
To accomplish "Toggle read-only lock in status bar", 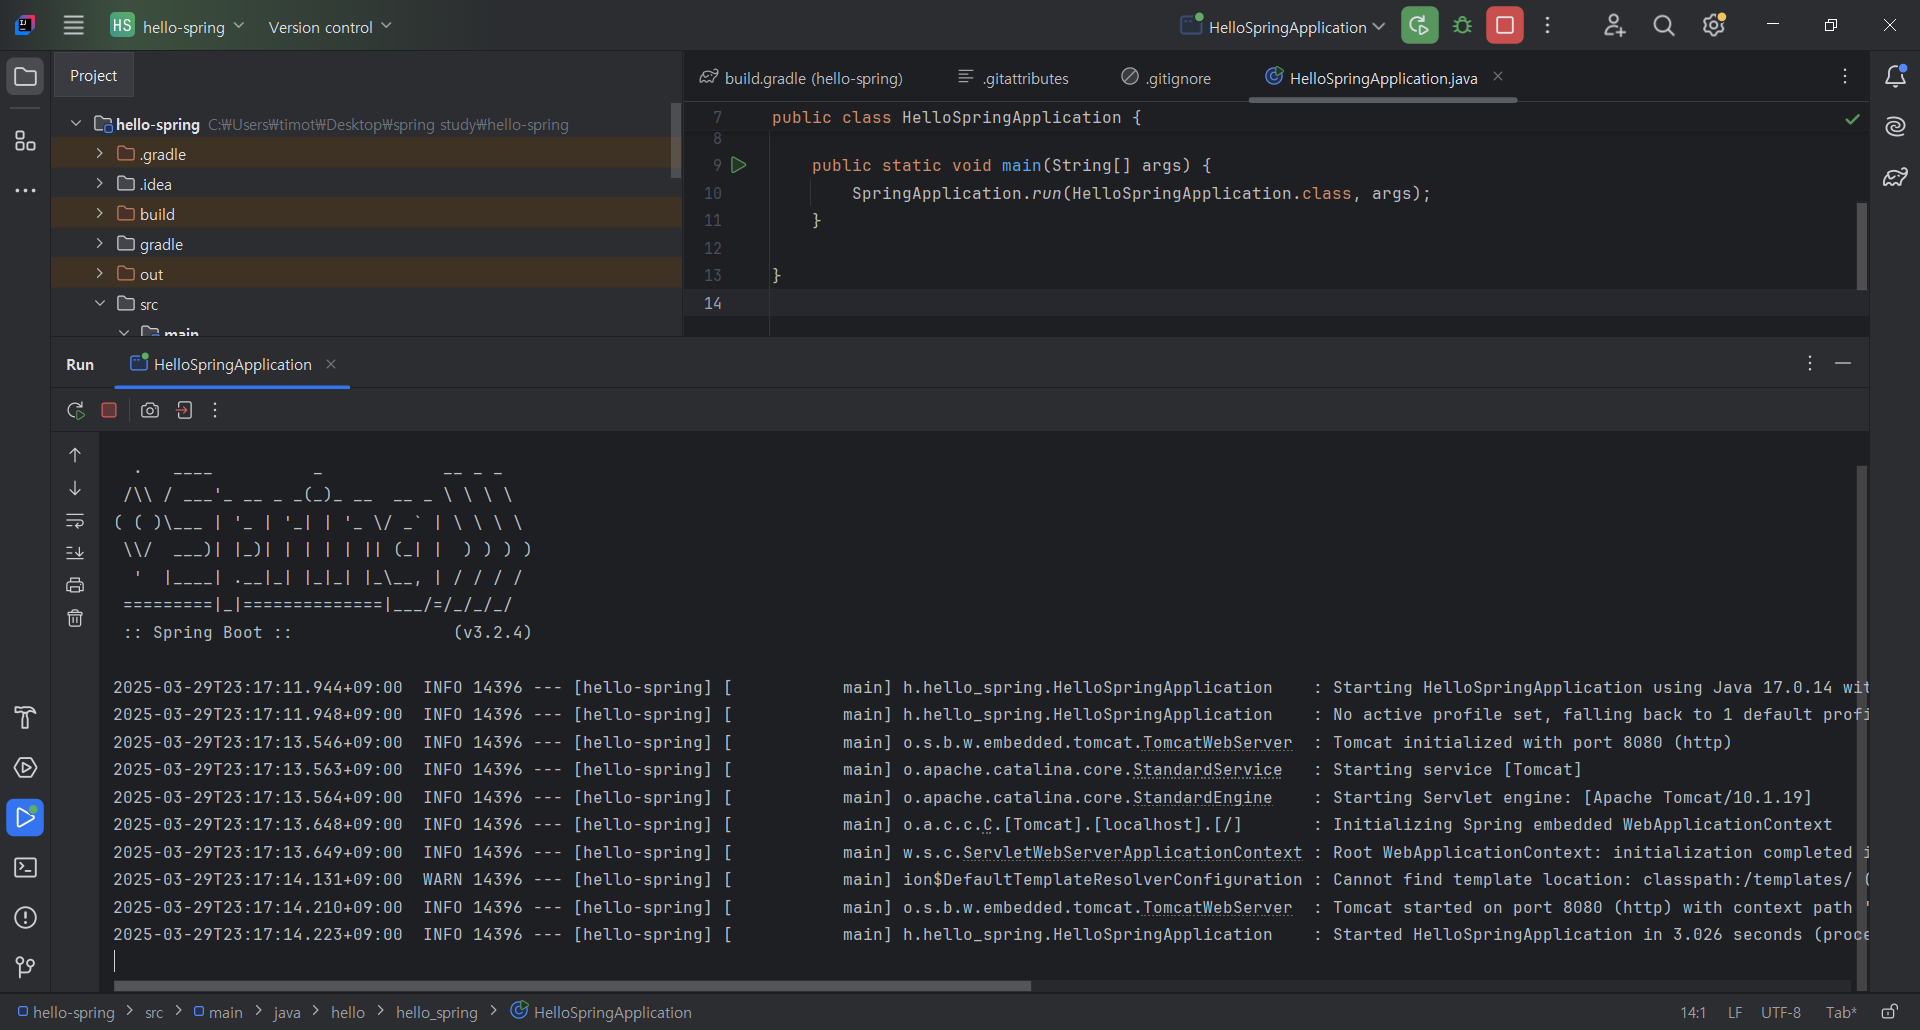I will pyautogui.click(x=1890, y=1012).
